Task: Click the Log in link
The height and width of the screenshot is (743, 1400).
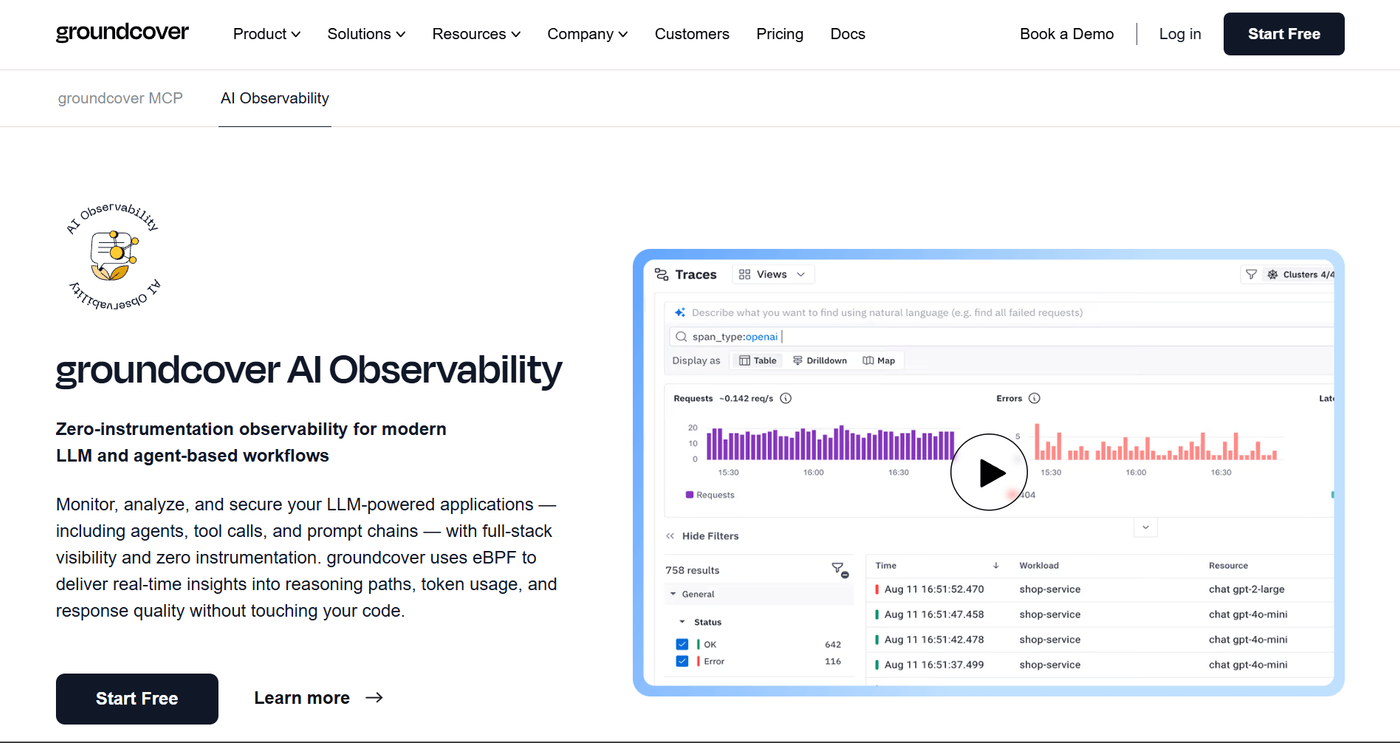Action: pos(1180,34)
